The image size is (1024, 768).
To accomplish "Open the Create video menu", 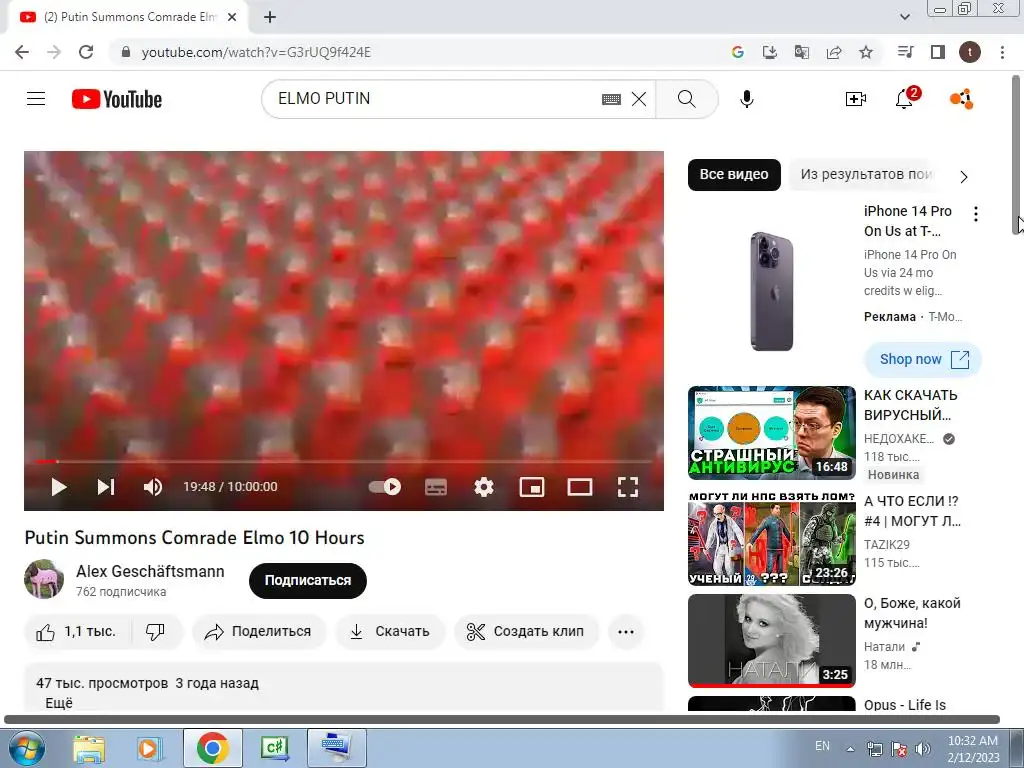I will [856, 99].
